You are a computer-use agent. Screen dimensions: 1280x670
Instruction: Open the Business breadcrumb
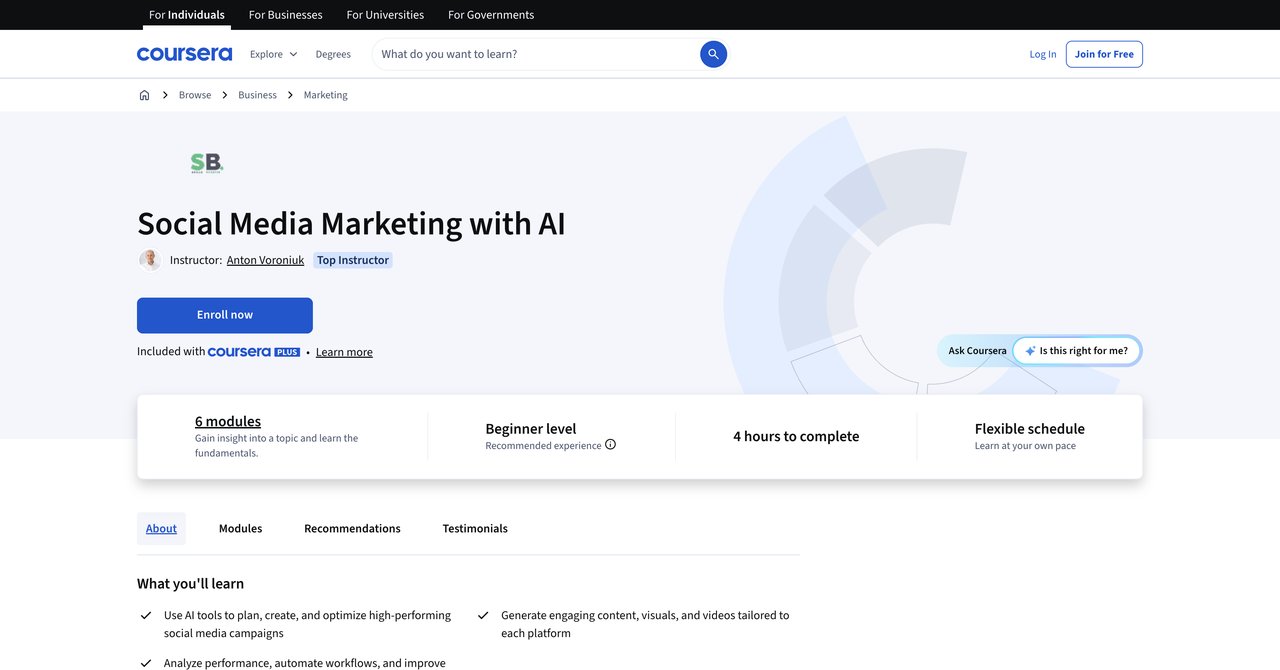click(x=257, y=95)
